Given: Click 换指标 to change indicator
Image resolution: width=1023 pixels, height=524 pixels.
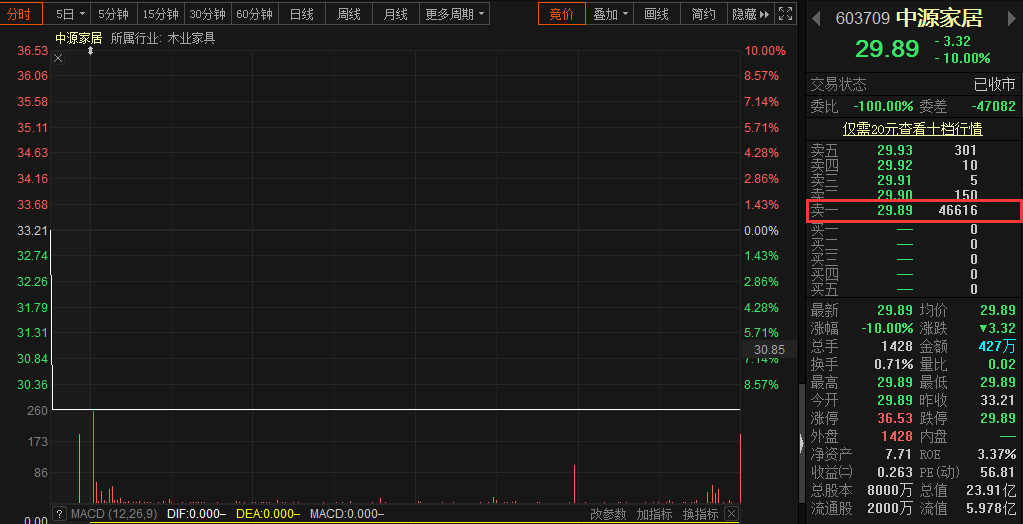Looking at the screenshot, I should (701, 514).
